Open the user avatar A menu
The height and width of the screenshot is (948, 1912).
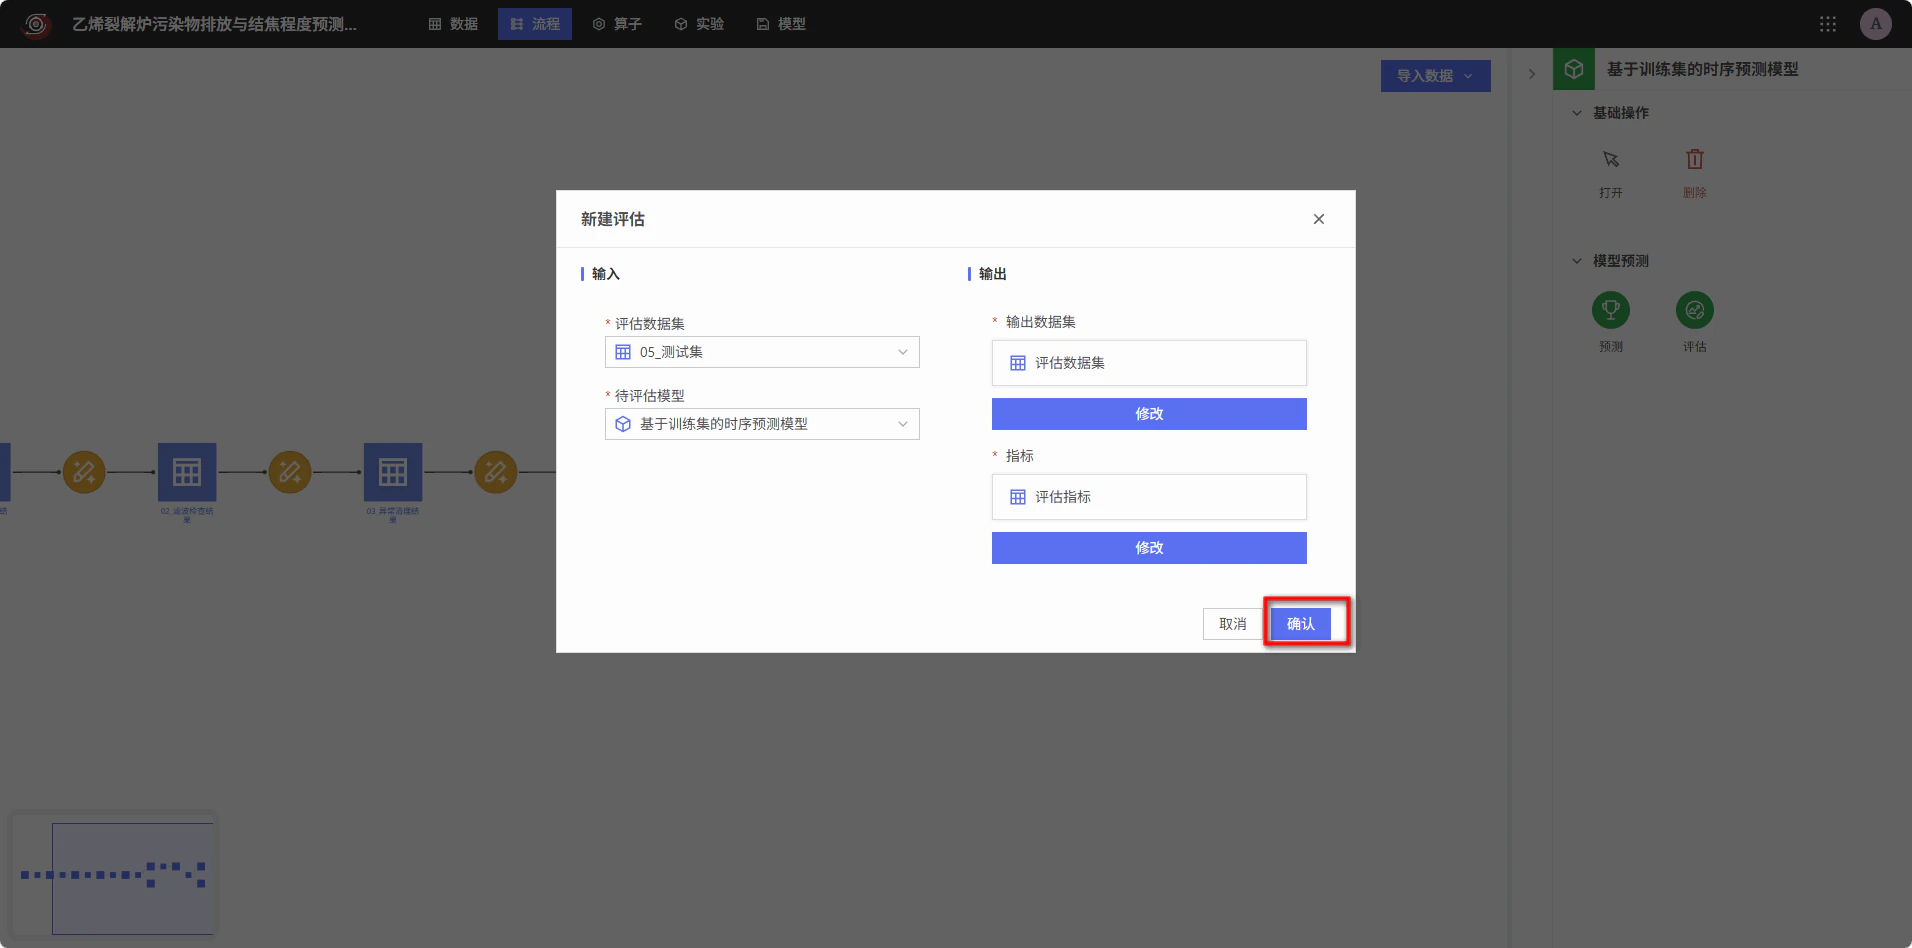1876,24
